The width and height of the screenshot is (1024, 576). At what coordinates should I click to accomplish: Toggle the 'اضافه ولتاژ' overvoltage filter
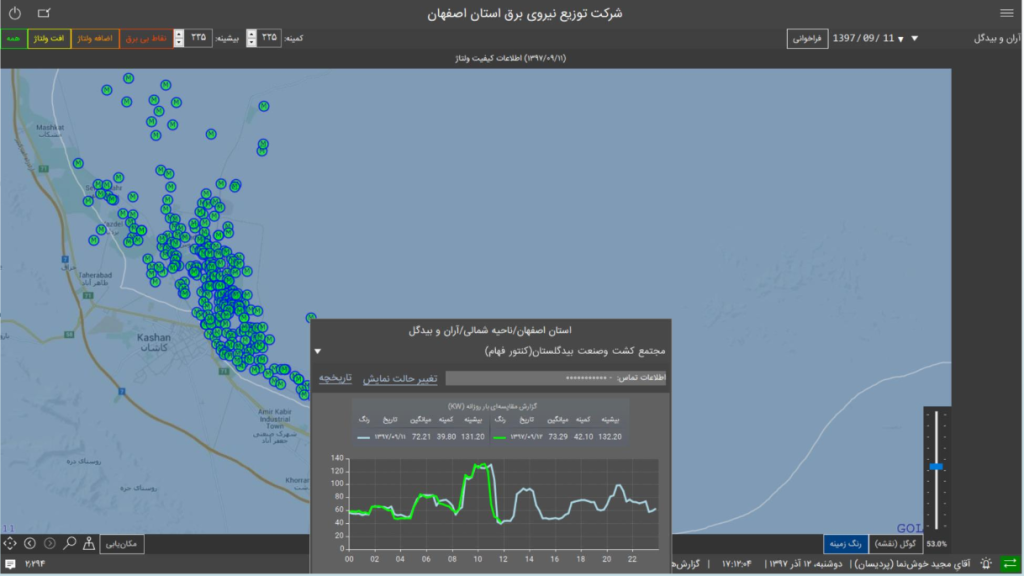[95, 38]
